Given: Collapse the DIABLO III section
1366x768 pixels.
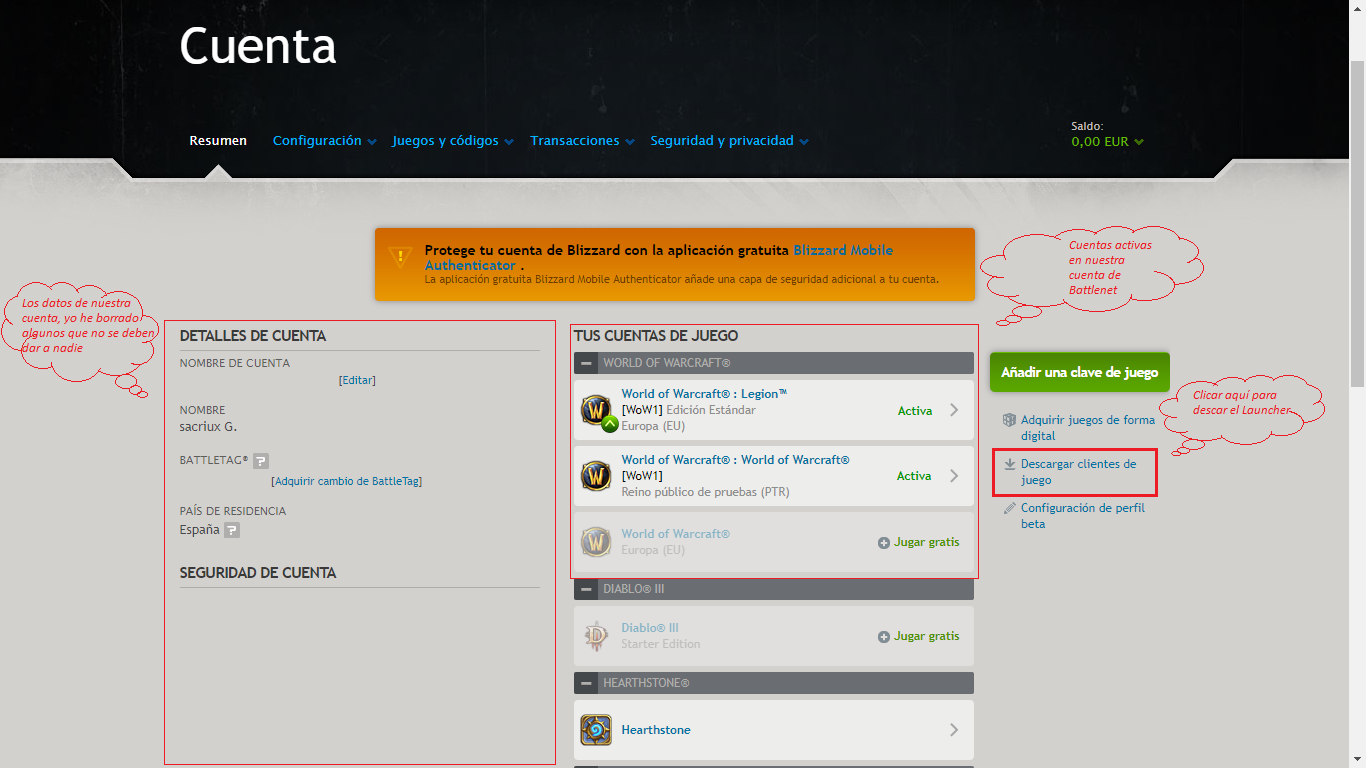Looking at the screenshot, I should tap(586, 589).
